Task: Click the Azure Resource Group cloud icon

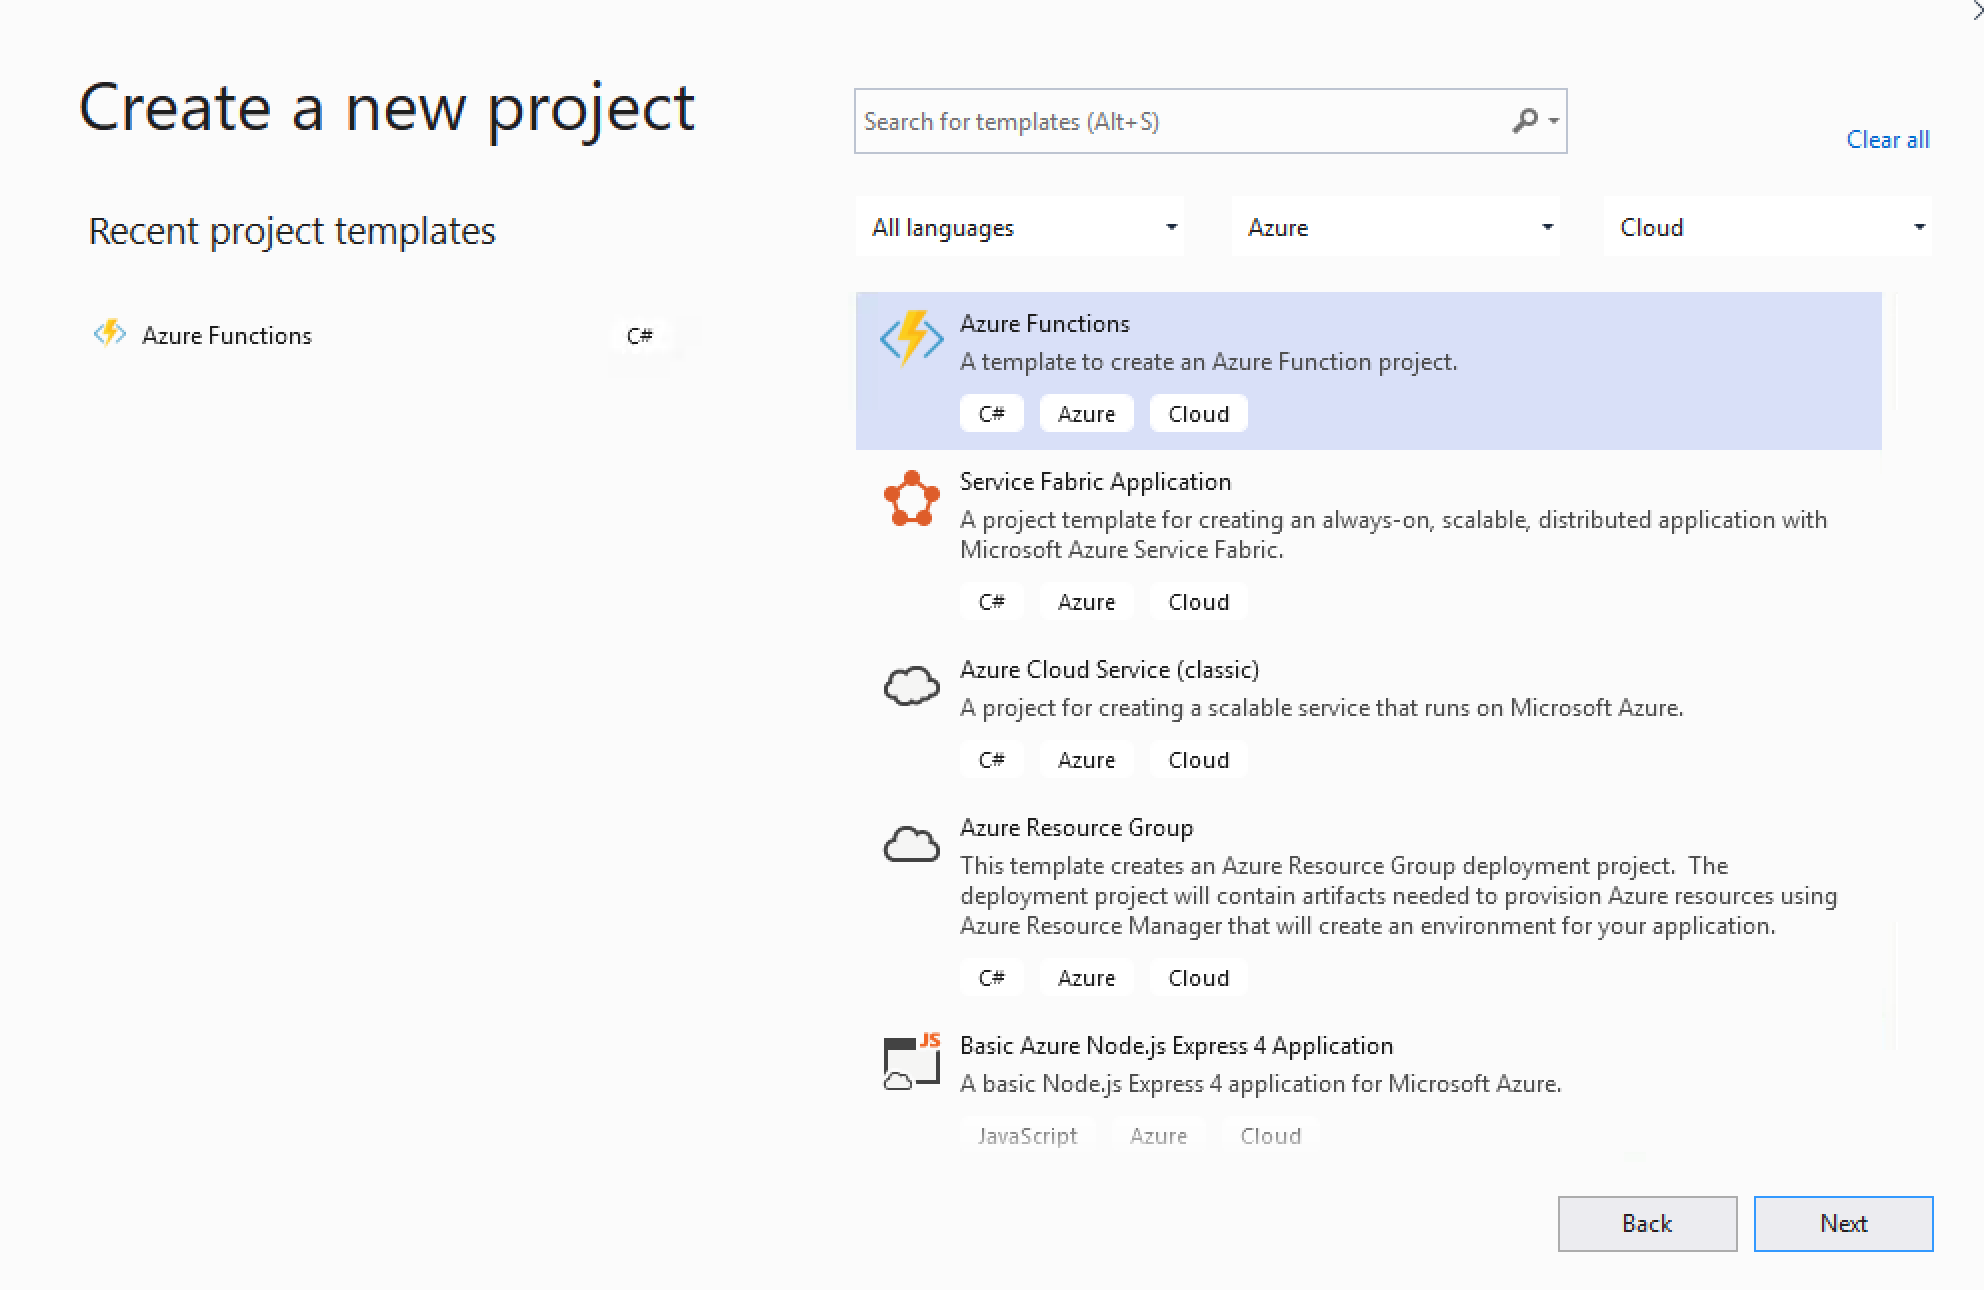Action: (x=911, y=845)
